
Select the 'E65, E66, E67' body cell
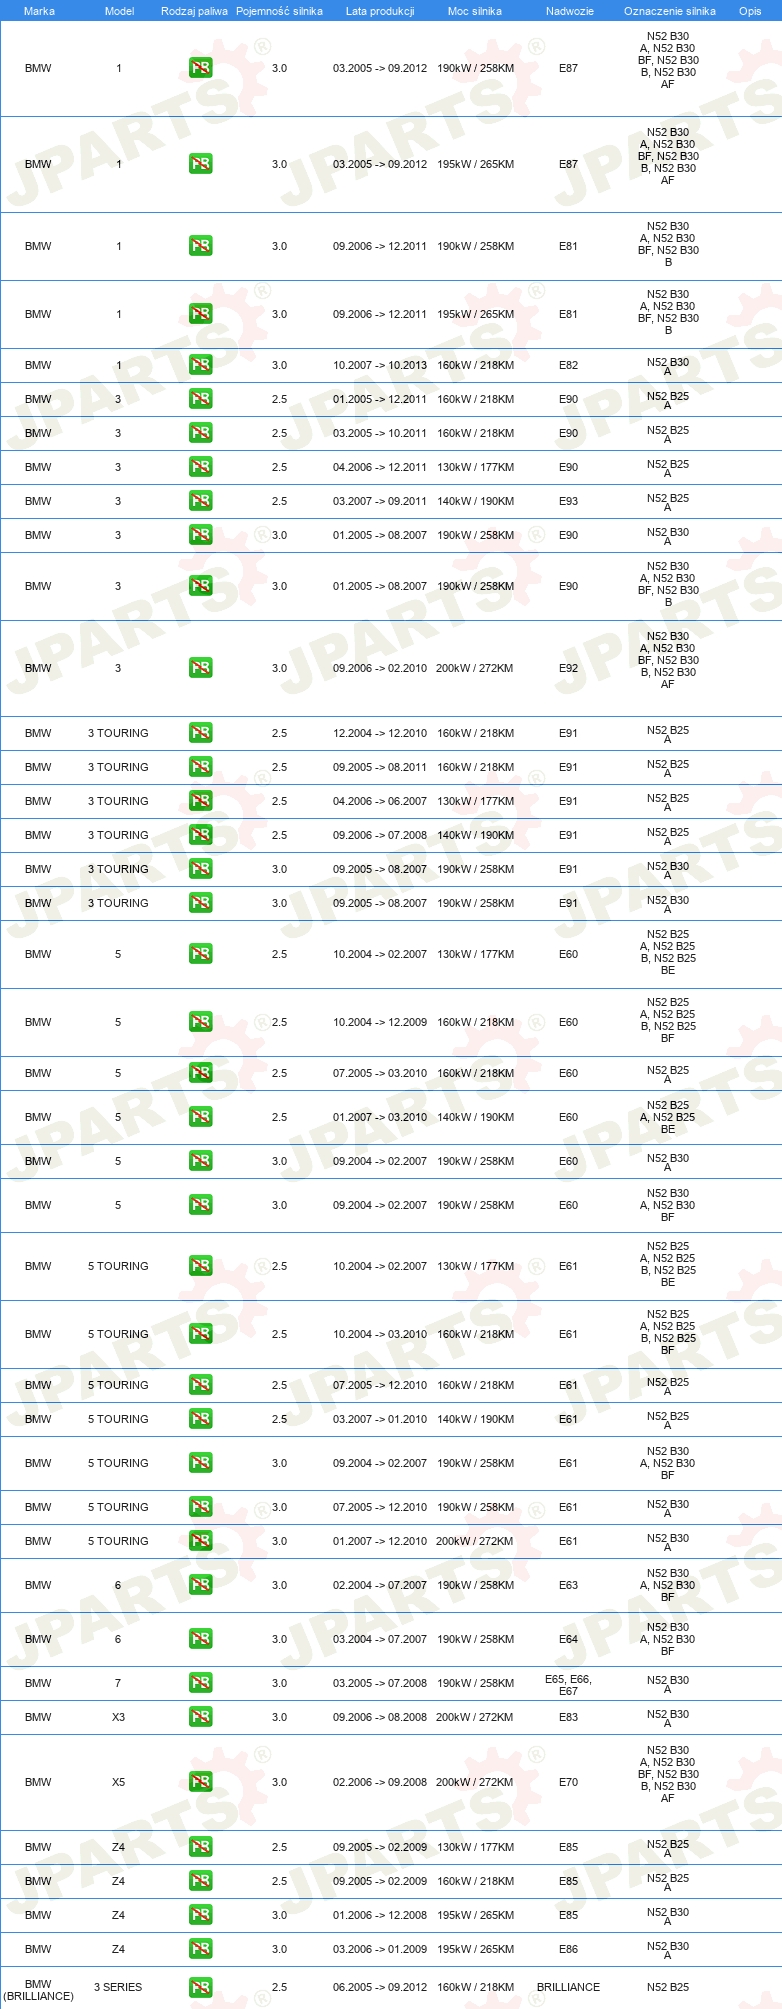569,1685
